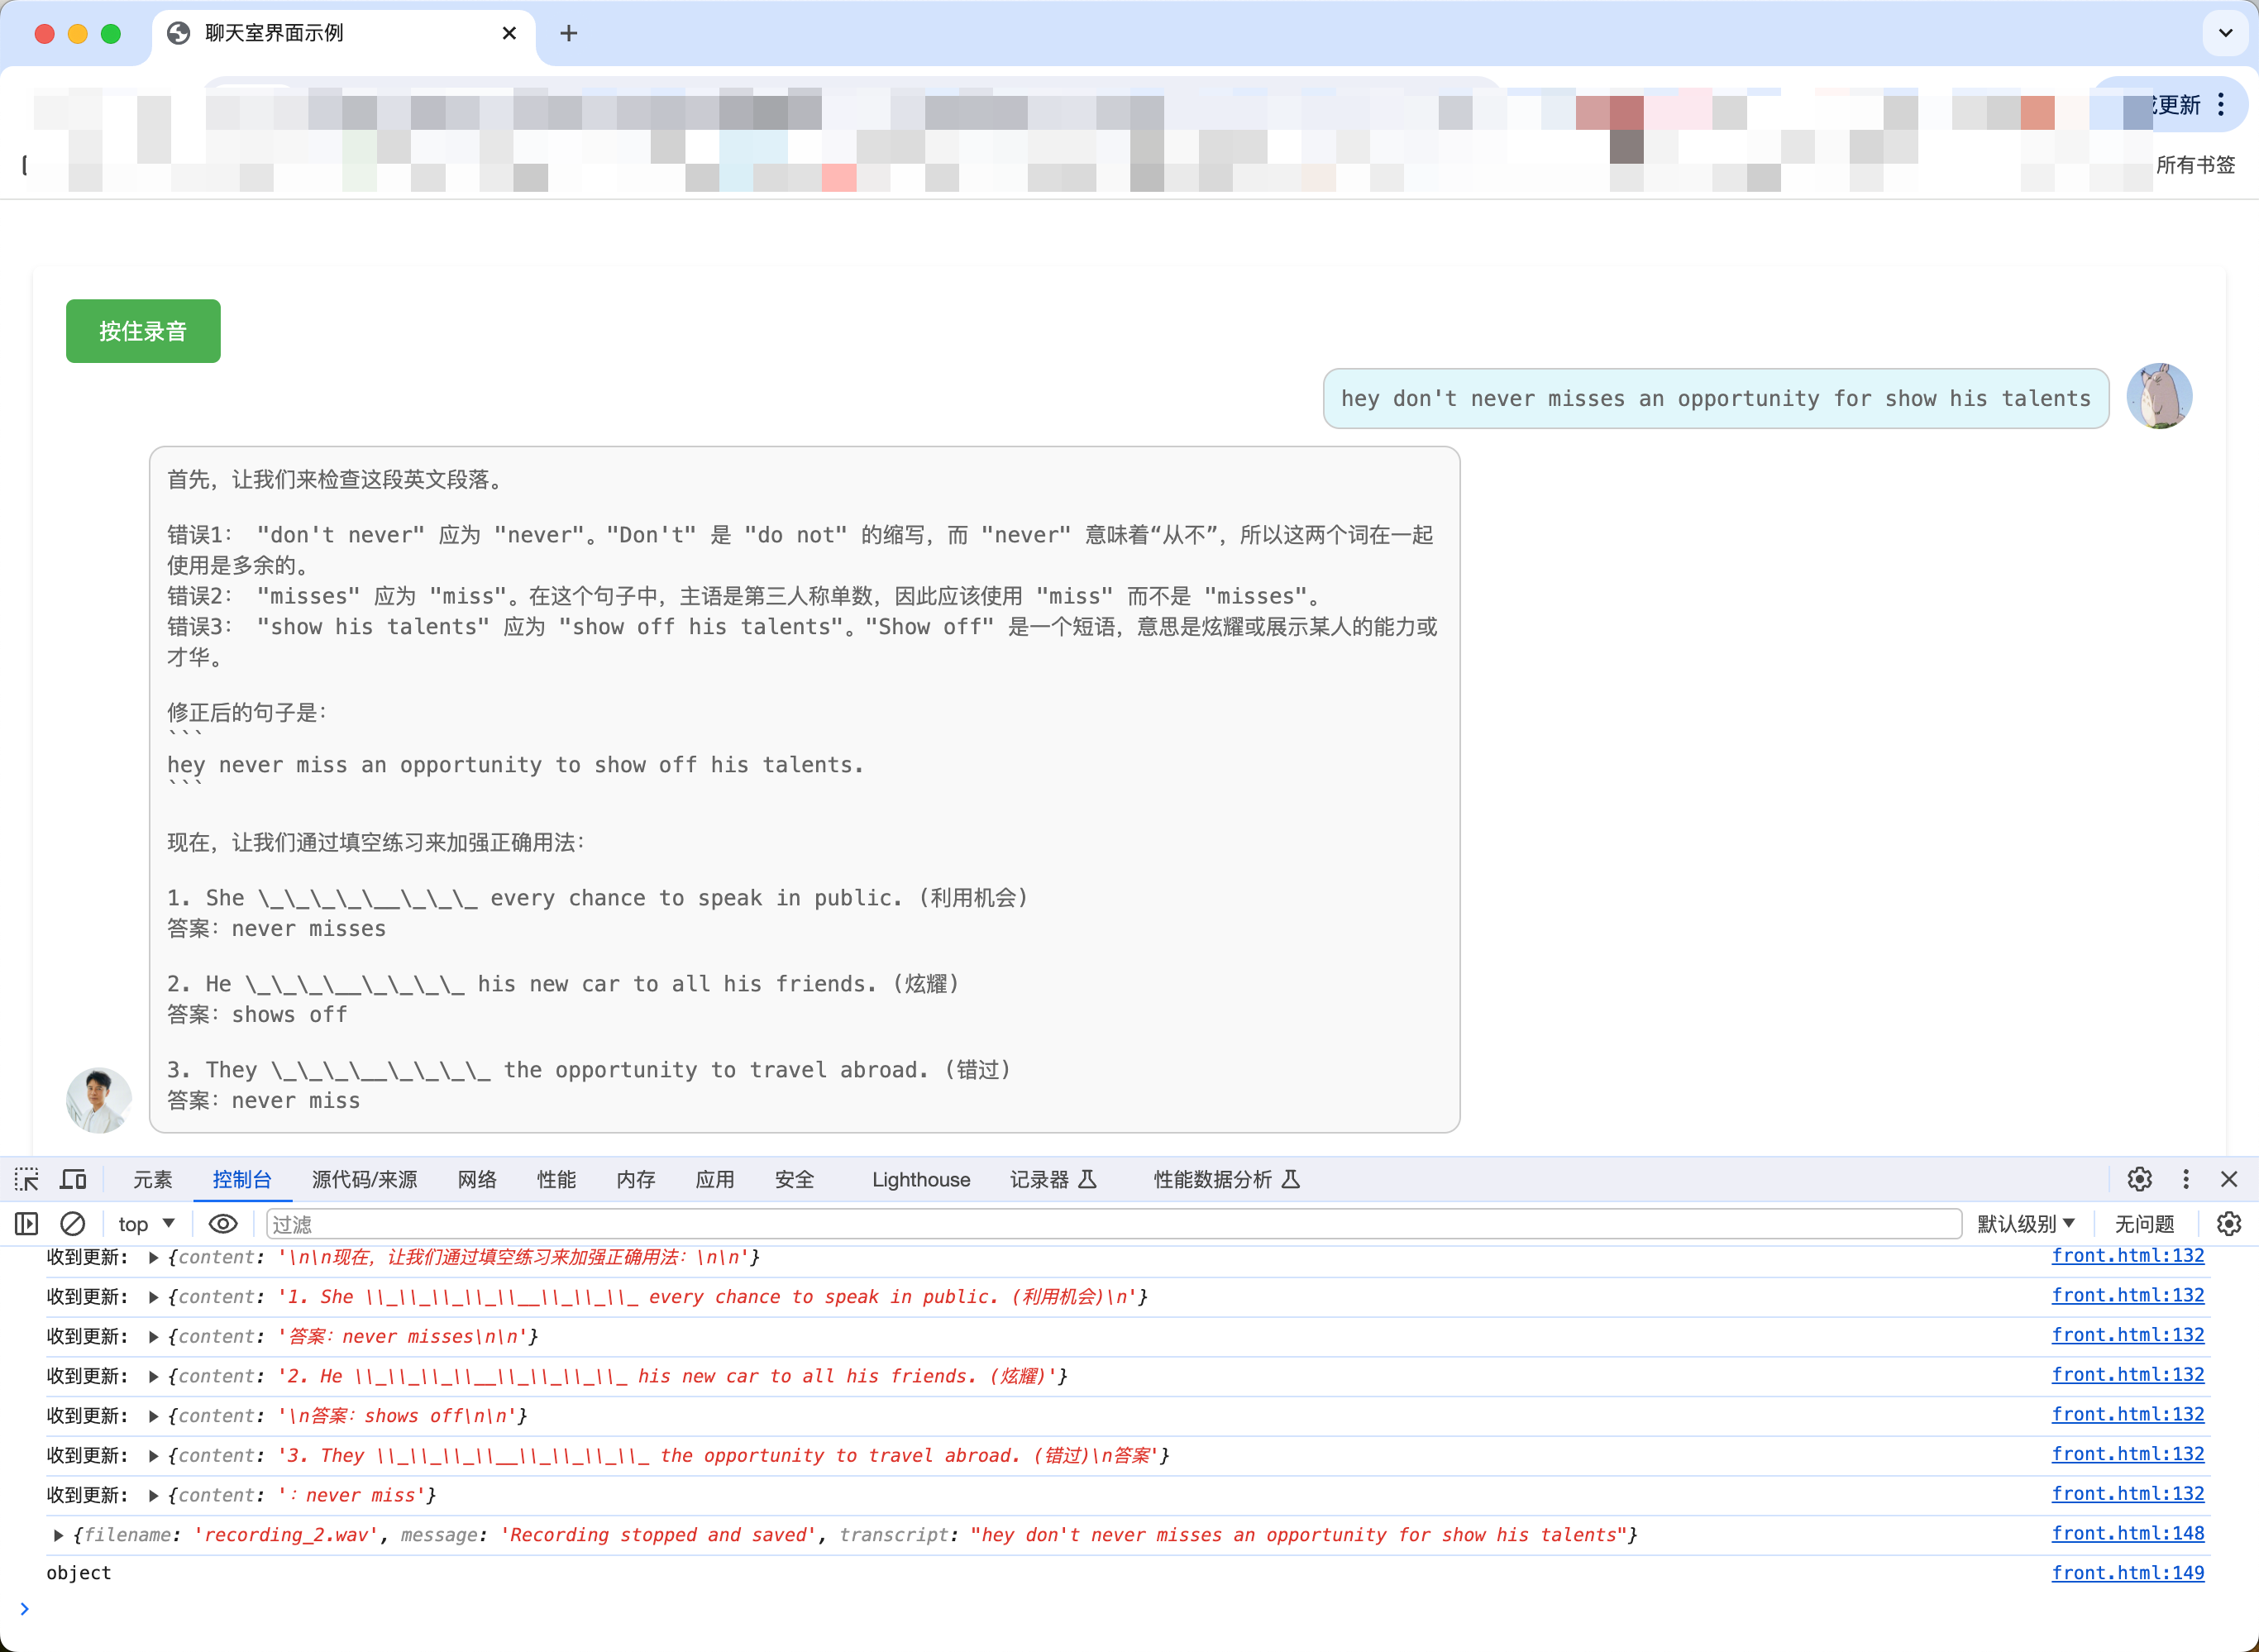Toggle live expression eye icon
The image size is (2259, 1652).
point(223,1223)
